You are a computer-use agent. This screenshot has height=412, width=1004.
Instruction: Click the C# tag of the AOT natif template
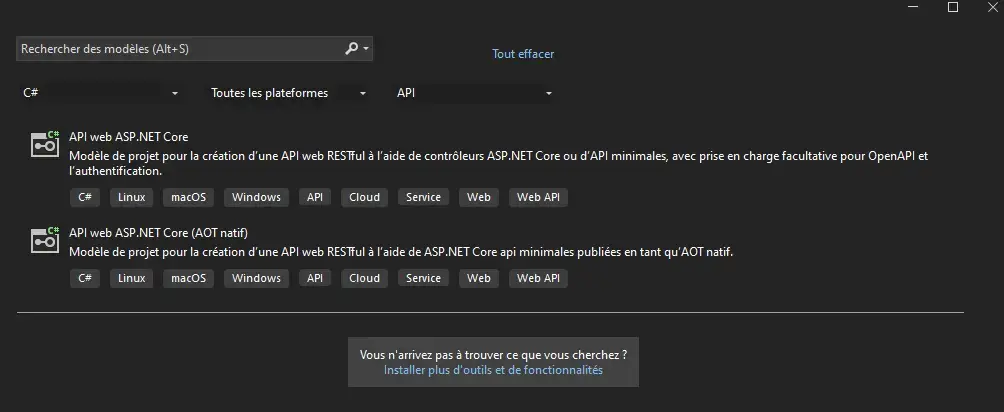(x=85, y=278)
